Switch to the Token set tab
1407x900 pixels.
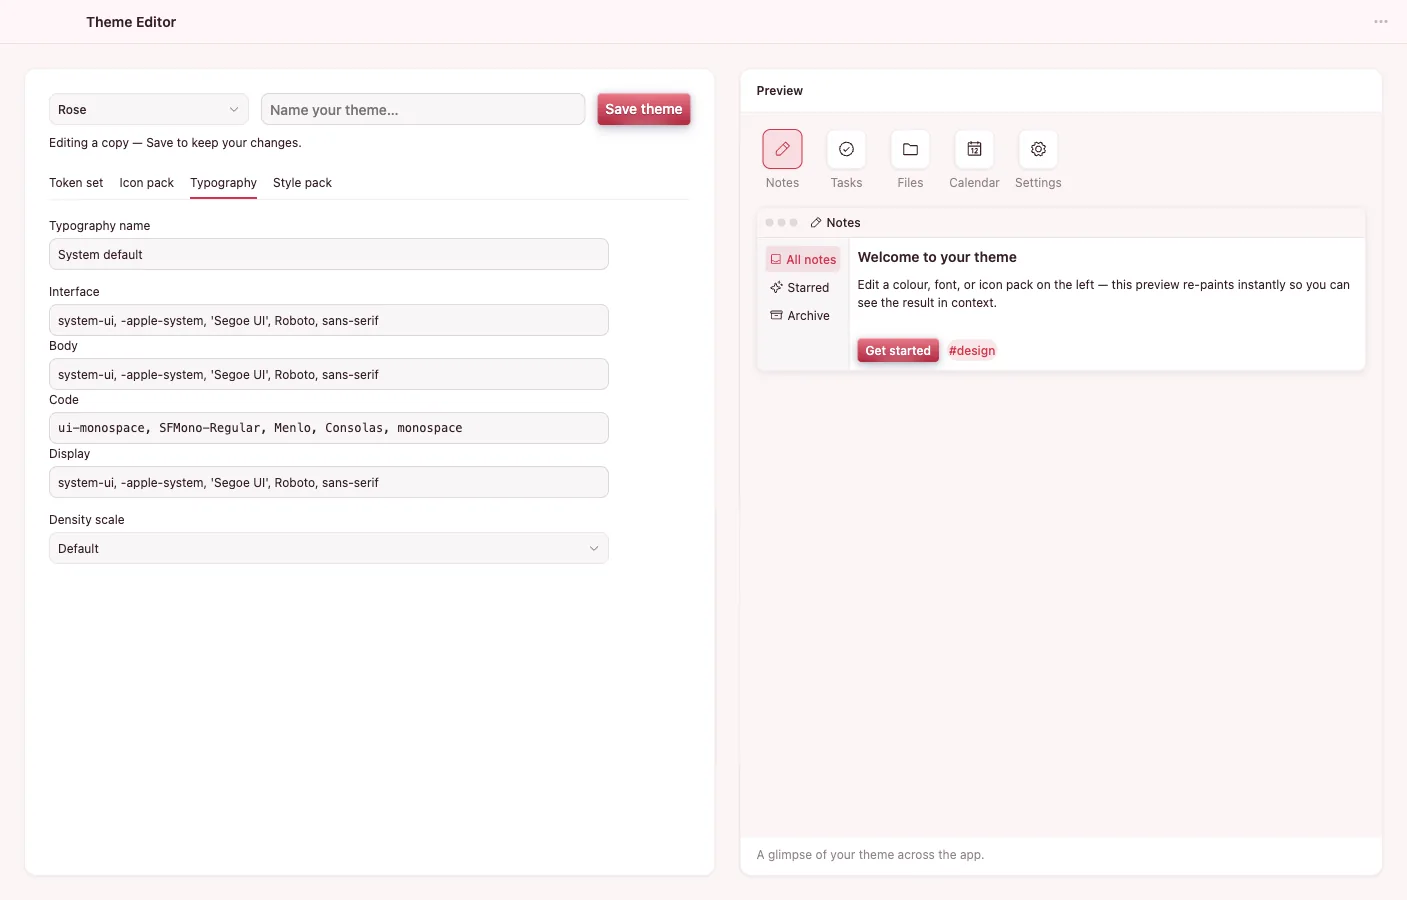click(76, 183)
